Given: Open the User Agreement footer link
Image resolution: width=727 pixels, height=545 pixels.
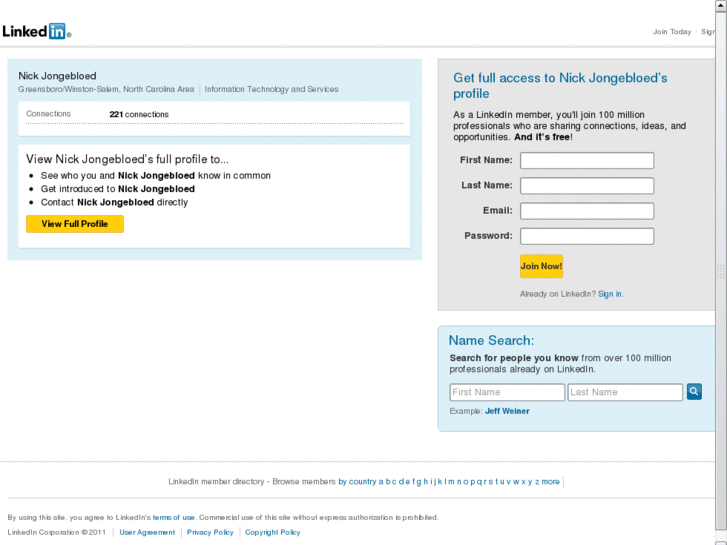Looking at the screenshot, I should pos(147,532).
